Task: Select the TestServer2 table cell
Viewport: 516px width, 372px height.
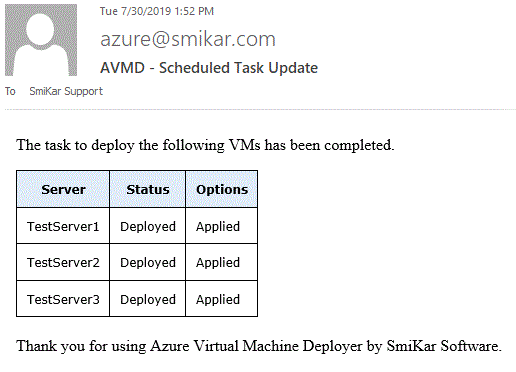Action: tap(63, 262)
